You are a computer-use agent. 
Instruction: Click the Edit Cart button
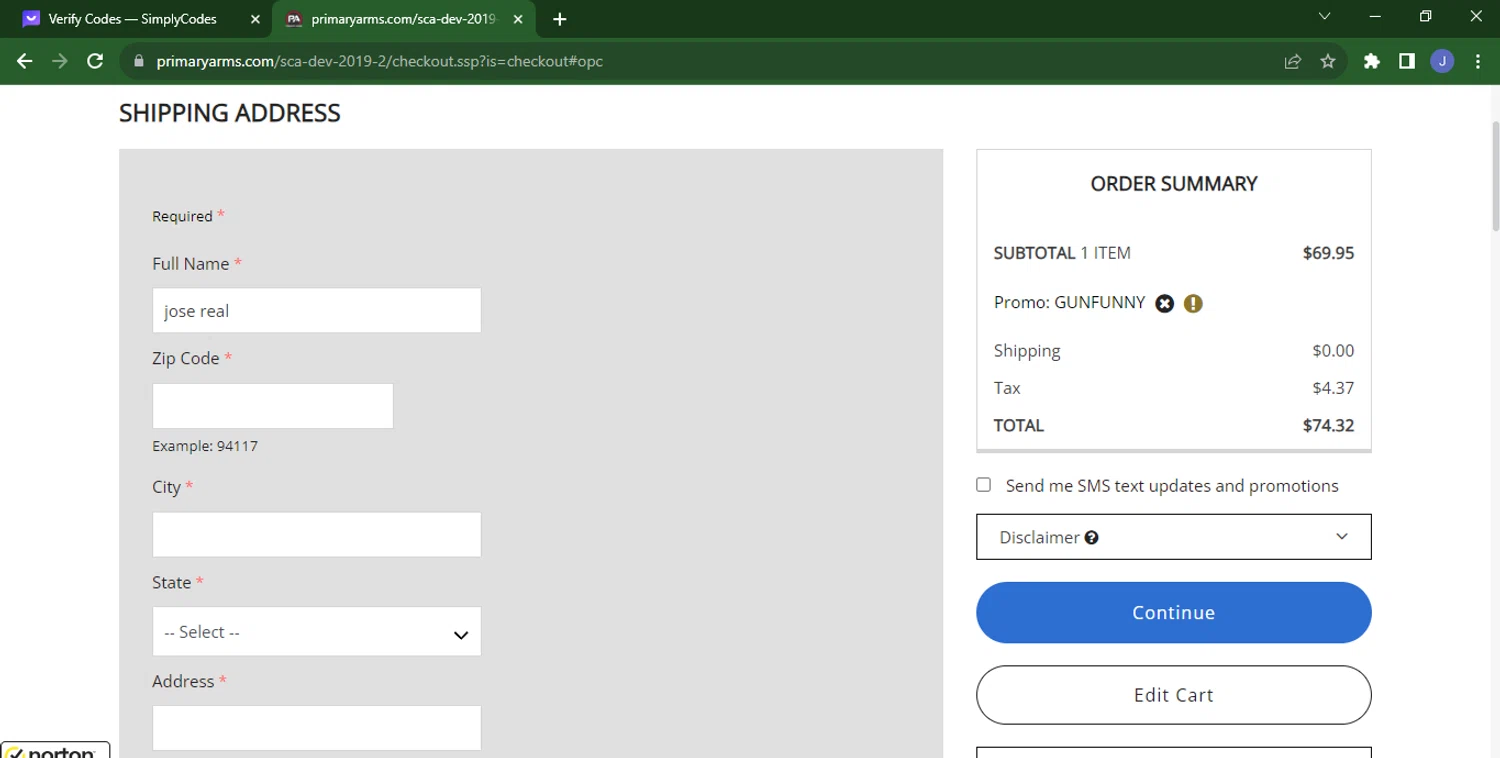pyautogui.click(x=1174, y=695)
